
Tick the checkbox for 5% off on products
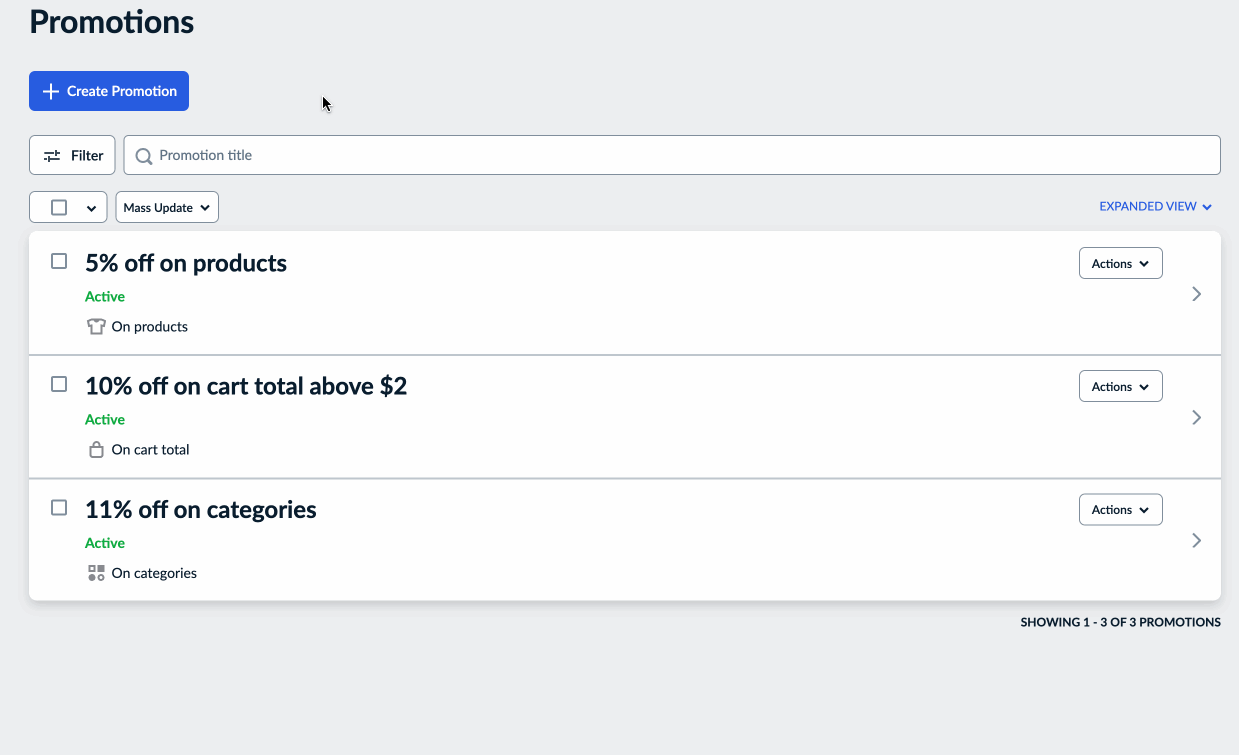[59, 261]
